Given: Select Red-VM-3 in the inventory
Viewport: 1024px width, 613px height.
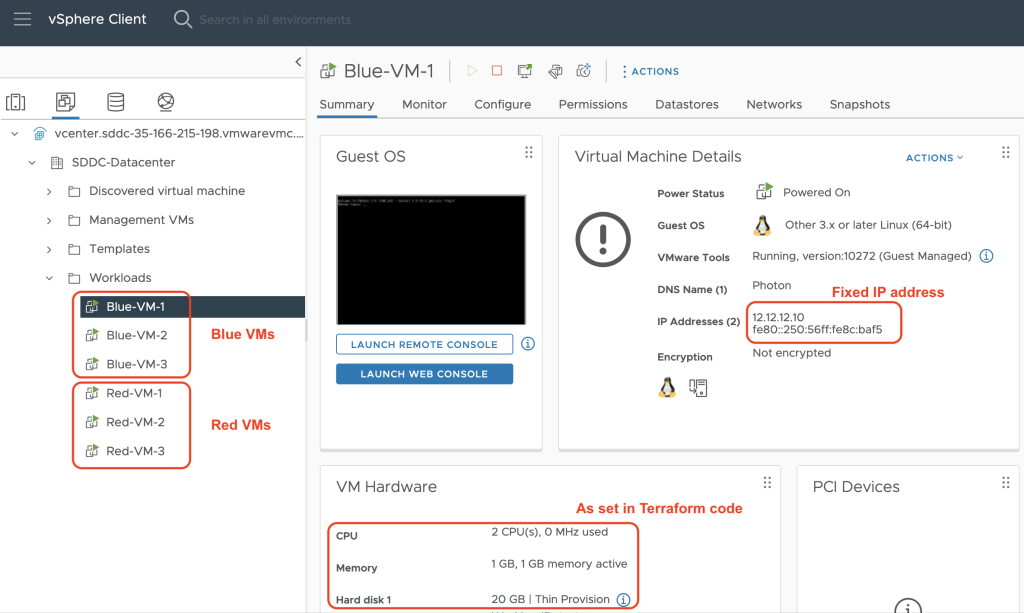Looking at the screenshot, I should click(x=135, y=451).
